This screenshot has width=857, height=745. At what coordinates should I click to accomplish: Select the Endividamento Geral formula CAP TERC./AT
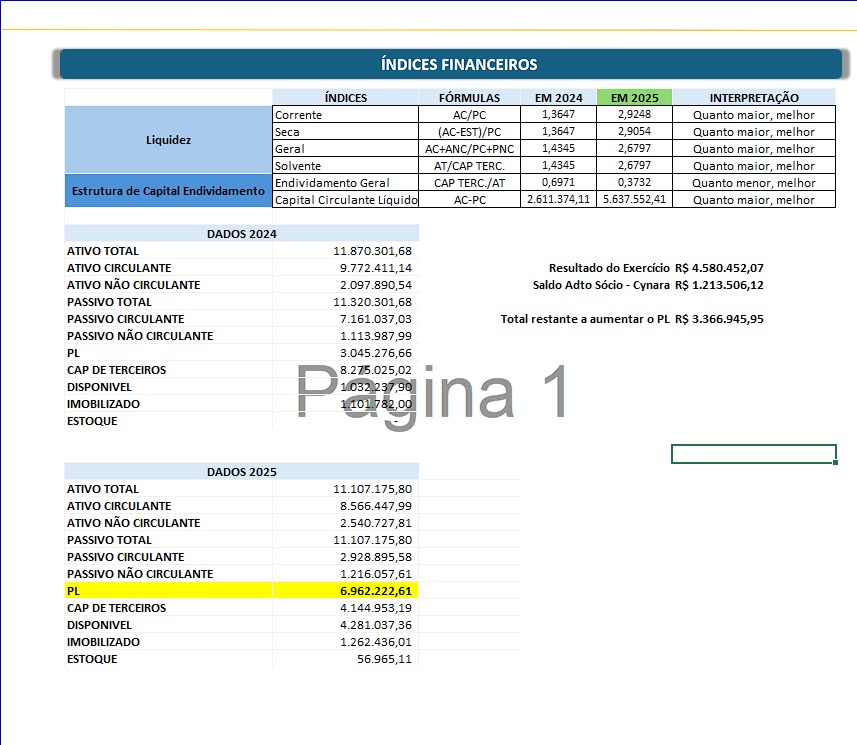point(469,183)
